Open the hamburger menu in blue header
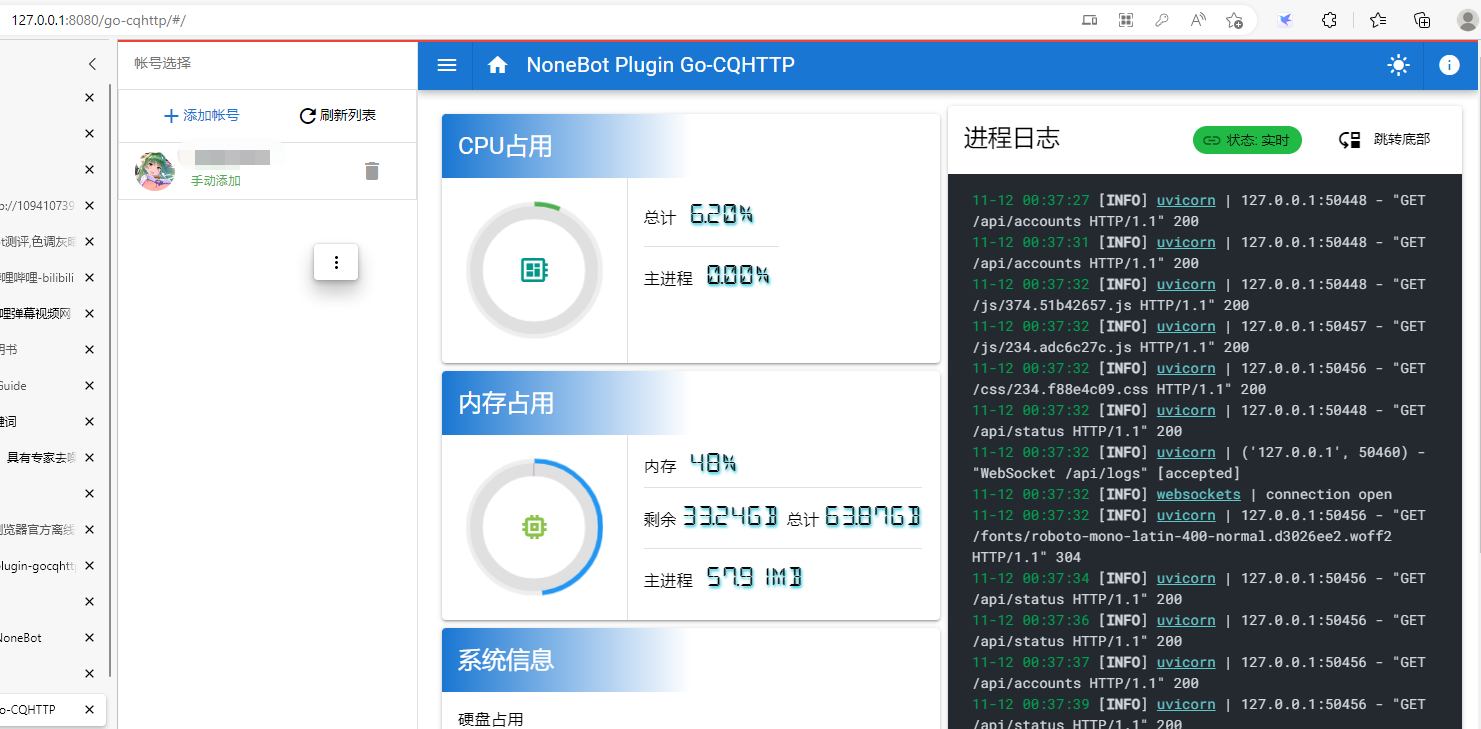1481x729 pixels. (x=447, y=65)
